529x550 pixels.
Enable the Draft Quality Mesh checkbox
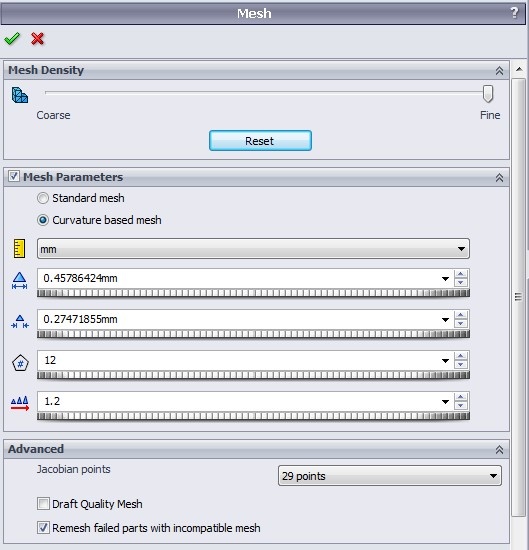43,504
